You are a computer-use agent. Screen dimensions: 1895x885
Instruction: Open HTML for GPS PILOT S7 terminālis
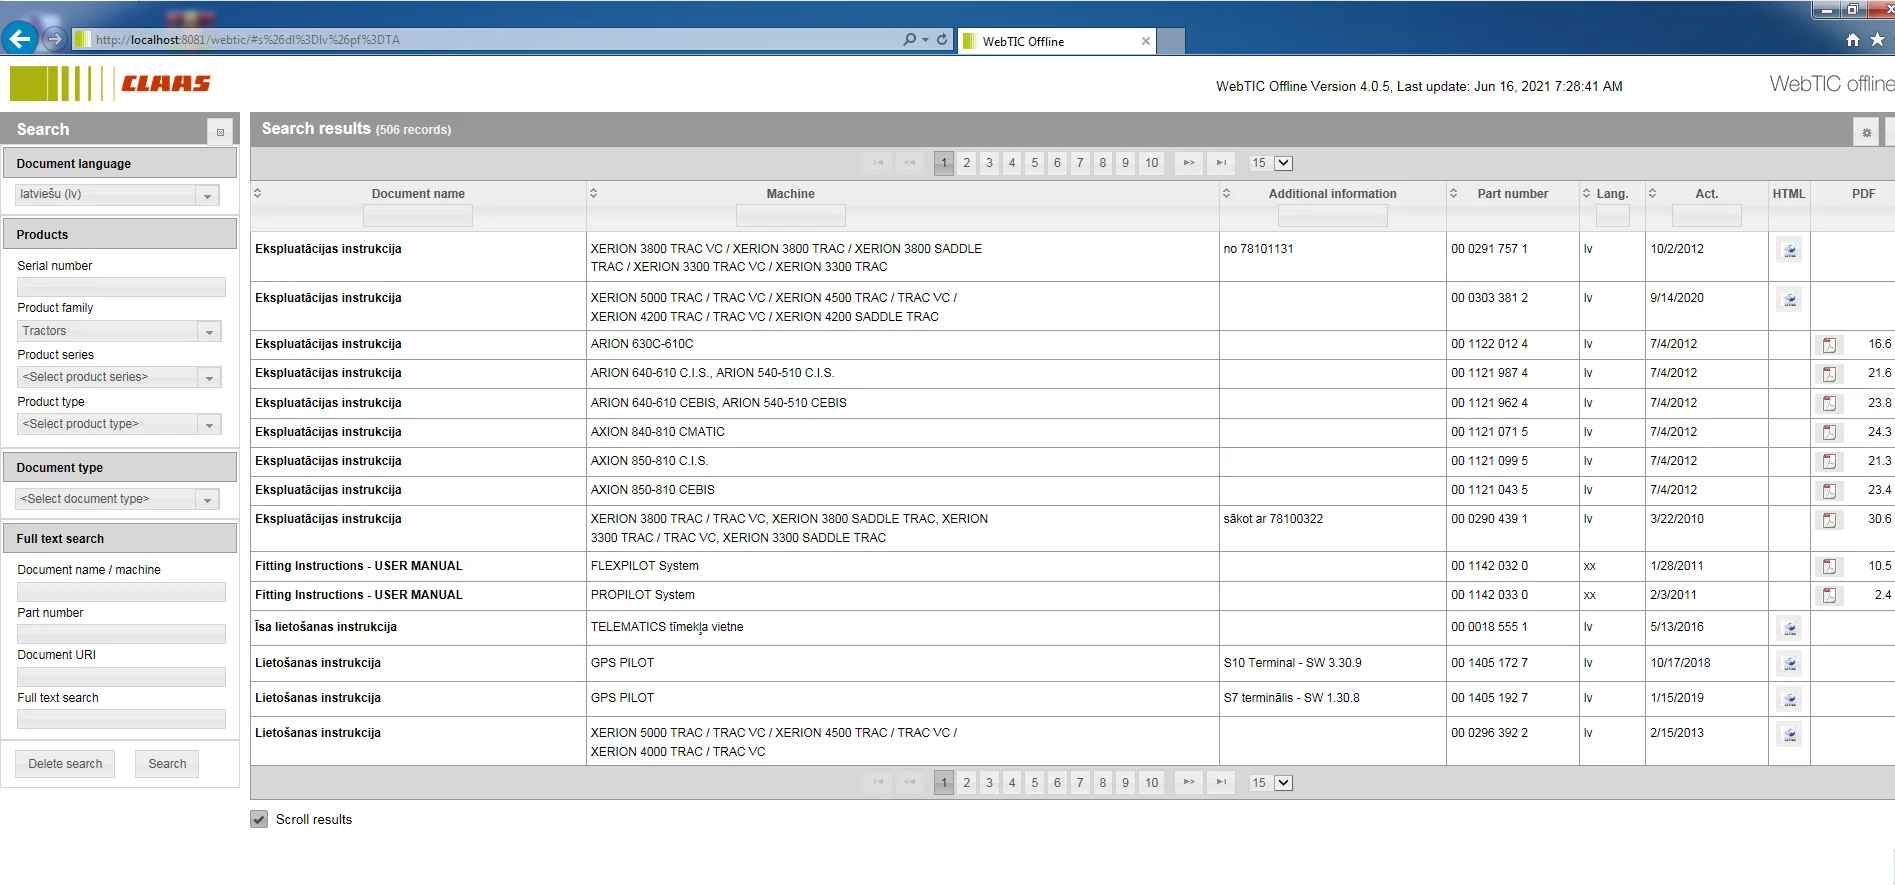[1790, 699]
